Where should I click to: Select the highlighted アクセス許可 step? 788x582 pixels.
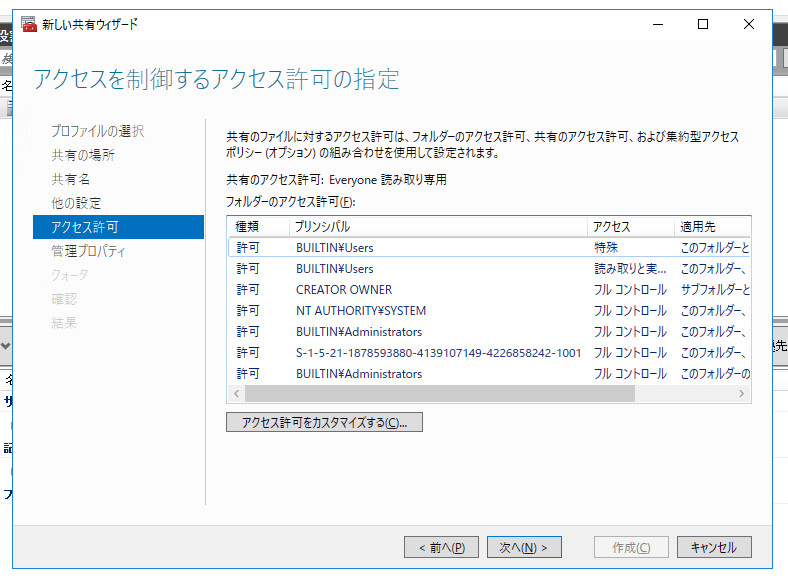(x=118, y=227)
